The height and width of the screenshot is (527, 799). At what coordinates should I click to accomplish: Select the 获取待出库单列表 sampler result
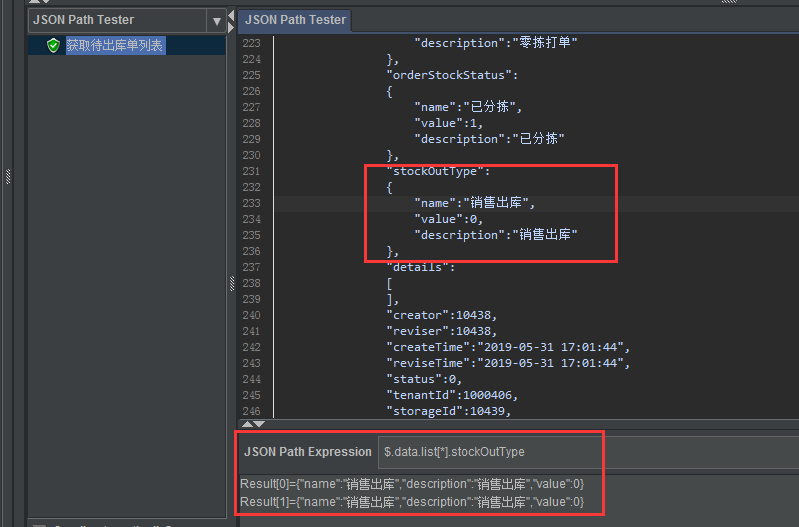point(115,45)
